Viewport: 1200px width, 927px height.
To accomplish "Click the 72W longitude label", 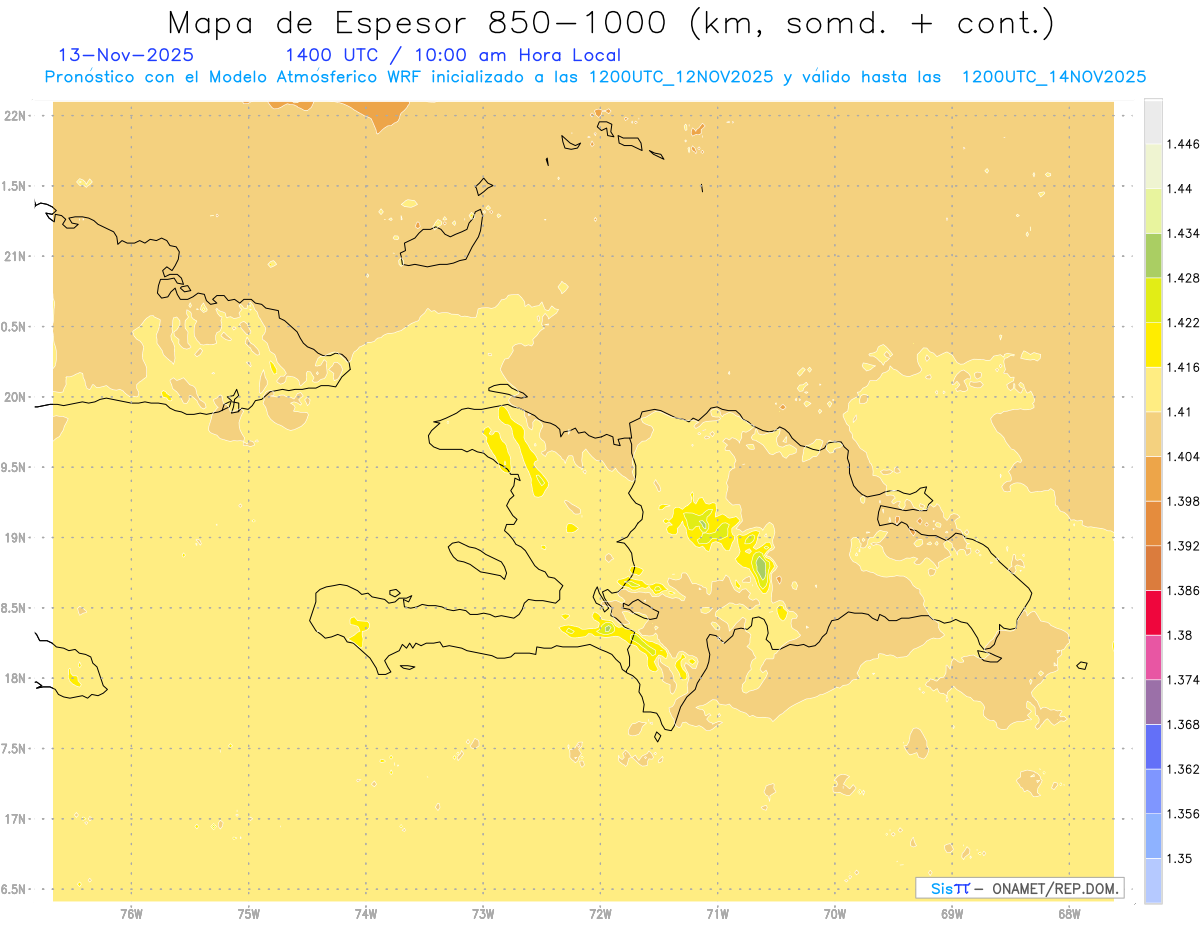I will pyautogui.click(x=600, y=914).
